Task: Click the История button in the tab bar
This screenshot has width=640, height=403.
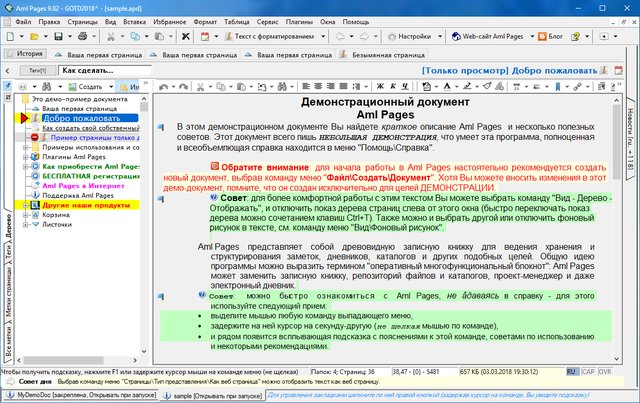Action: [x=26, y=54]
